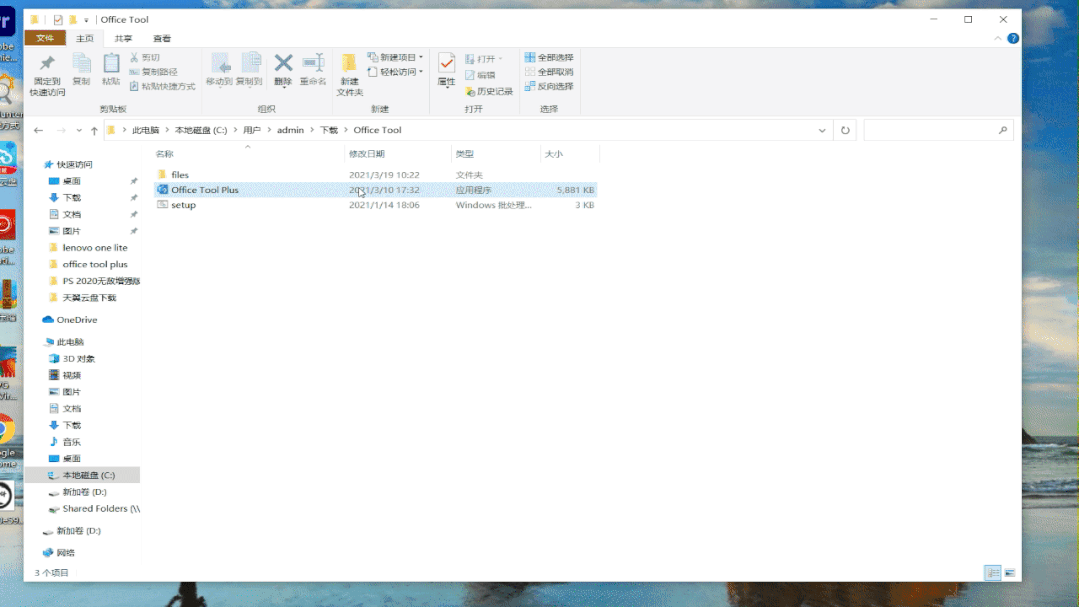Image resolution: width=1079 pixels, height=607 pixels.
Task: Click the Back navigation arrow
Action: [x=39, y=130]
